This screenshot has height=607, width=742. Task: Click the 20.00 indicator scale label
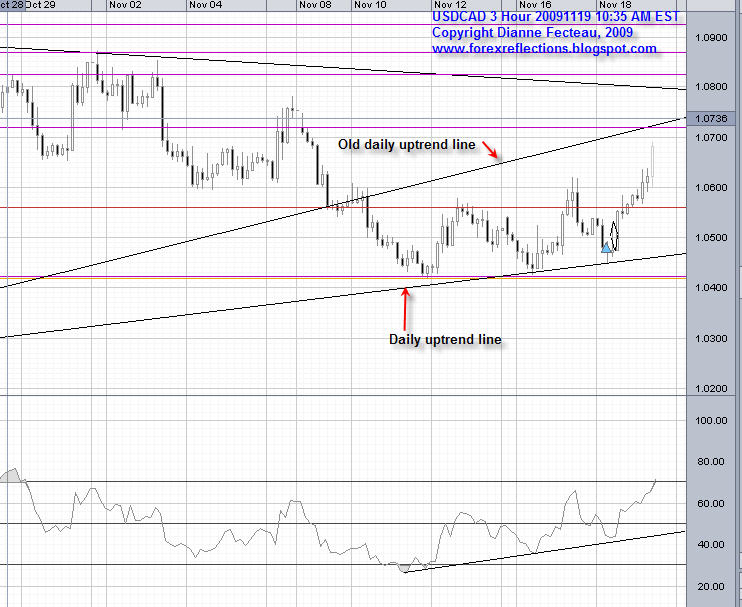pyautogui.click(x=711, y=587)
